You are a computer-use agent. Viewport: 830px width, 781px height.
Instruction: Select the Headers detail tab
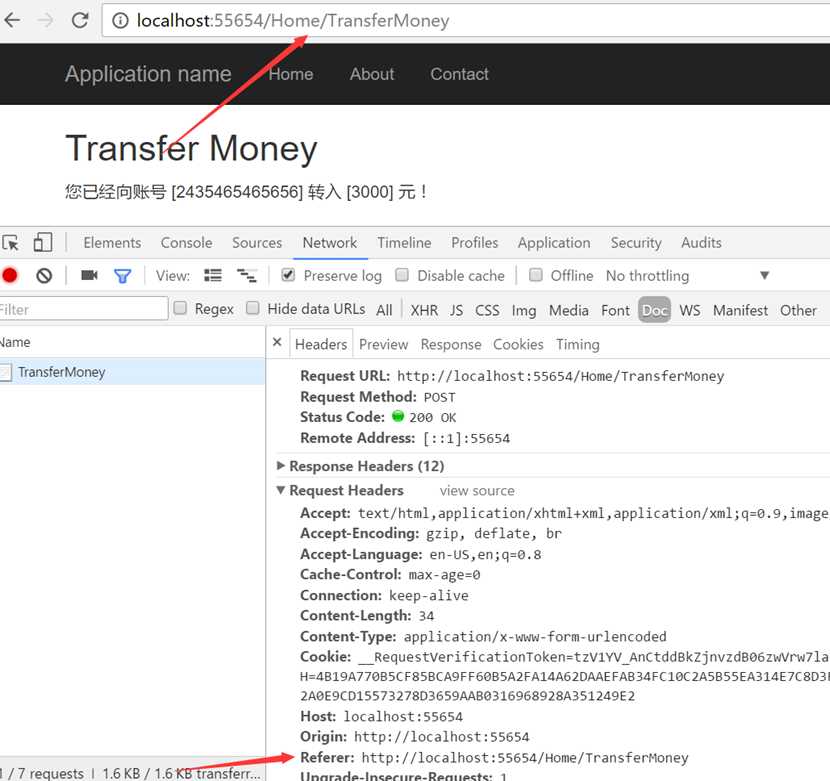321,344
